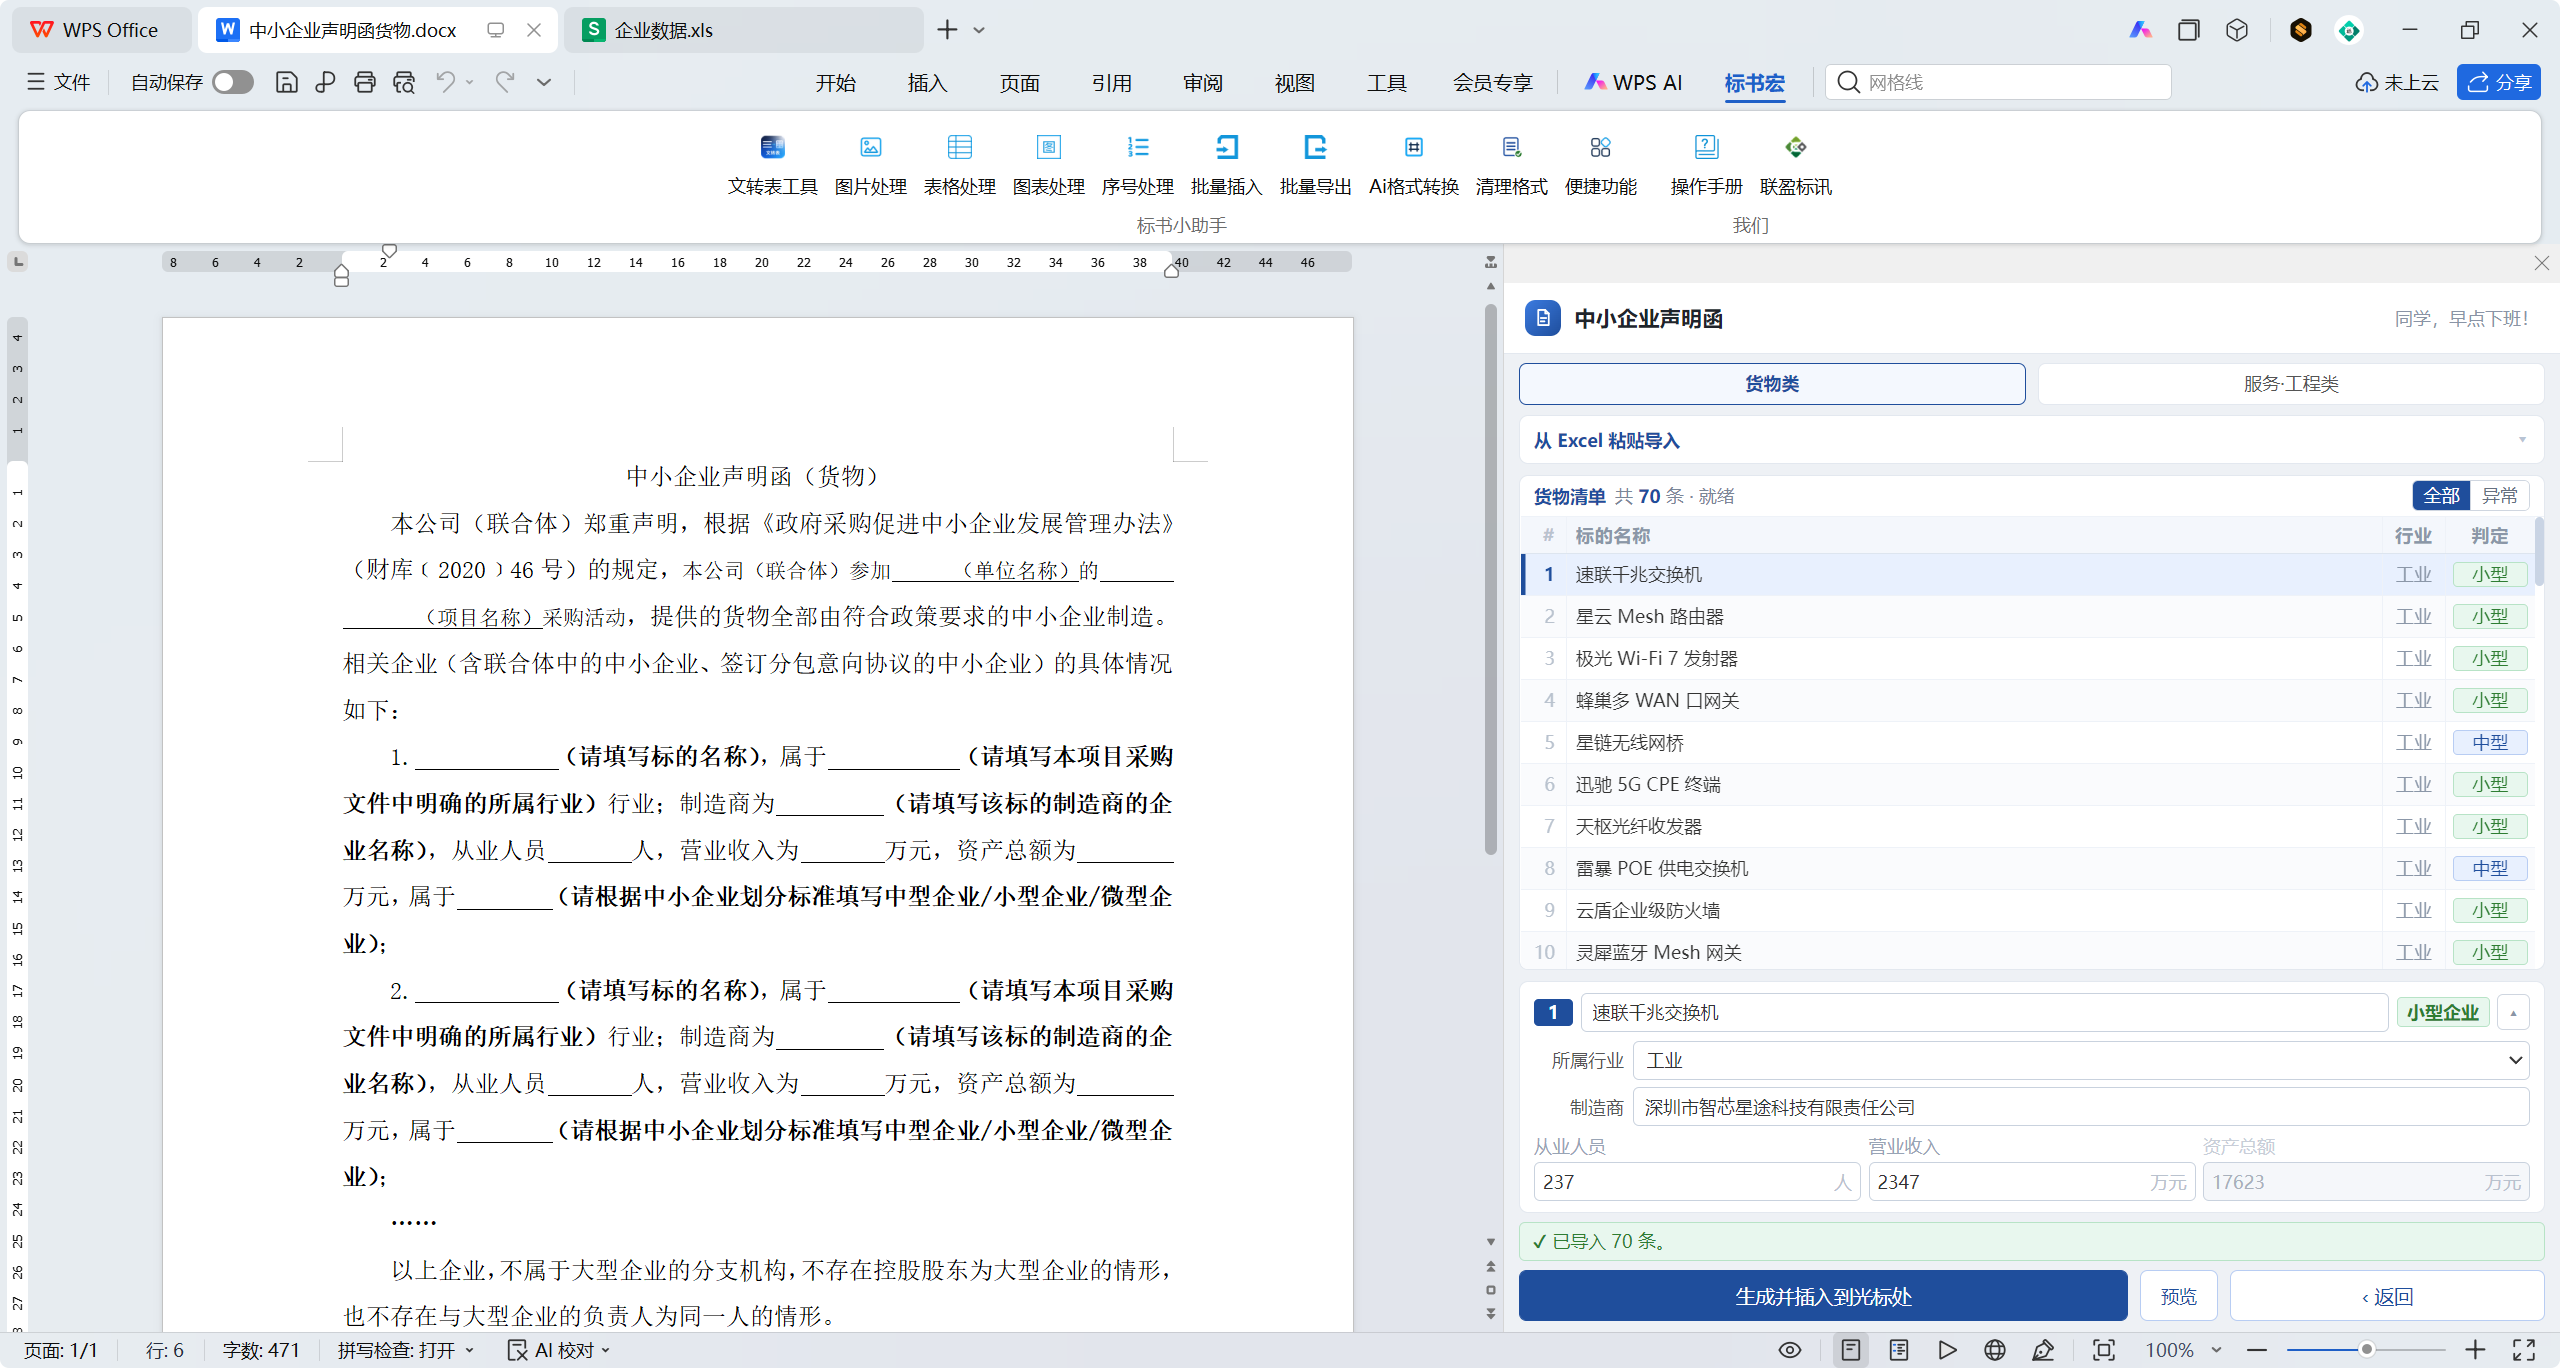Switch to web layout view icon
Viewport: 2560px width, 1368px height.
point(1994,1350)
